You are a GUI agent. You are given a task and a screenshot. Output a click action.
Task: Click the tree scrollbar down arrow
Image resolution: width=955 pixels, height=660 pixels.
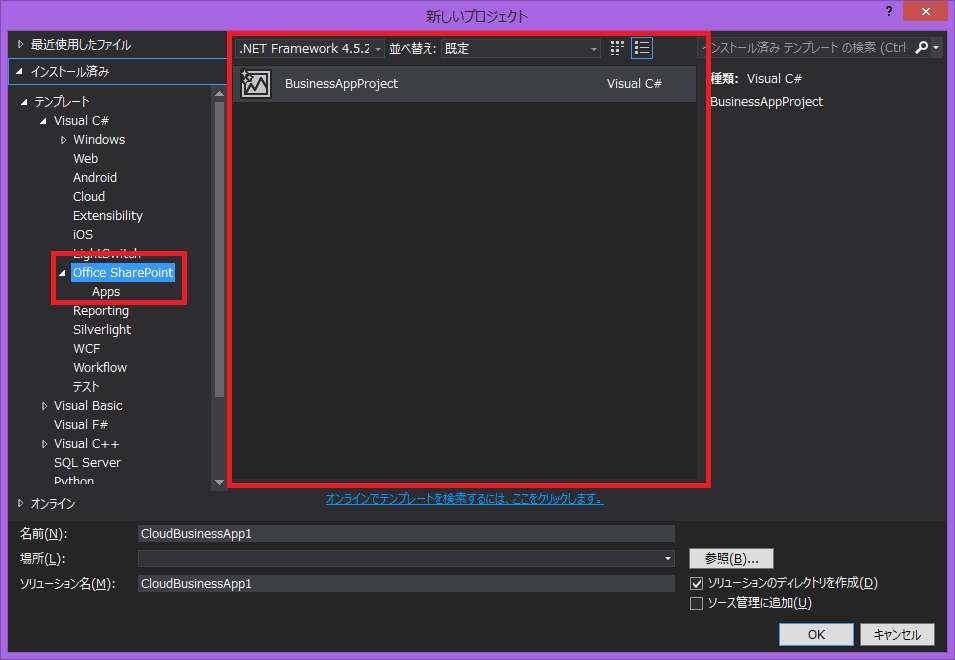pyautogui.click(x=219, y=482)
